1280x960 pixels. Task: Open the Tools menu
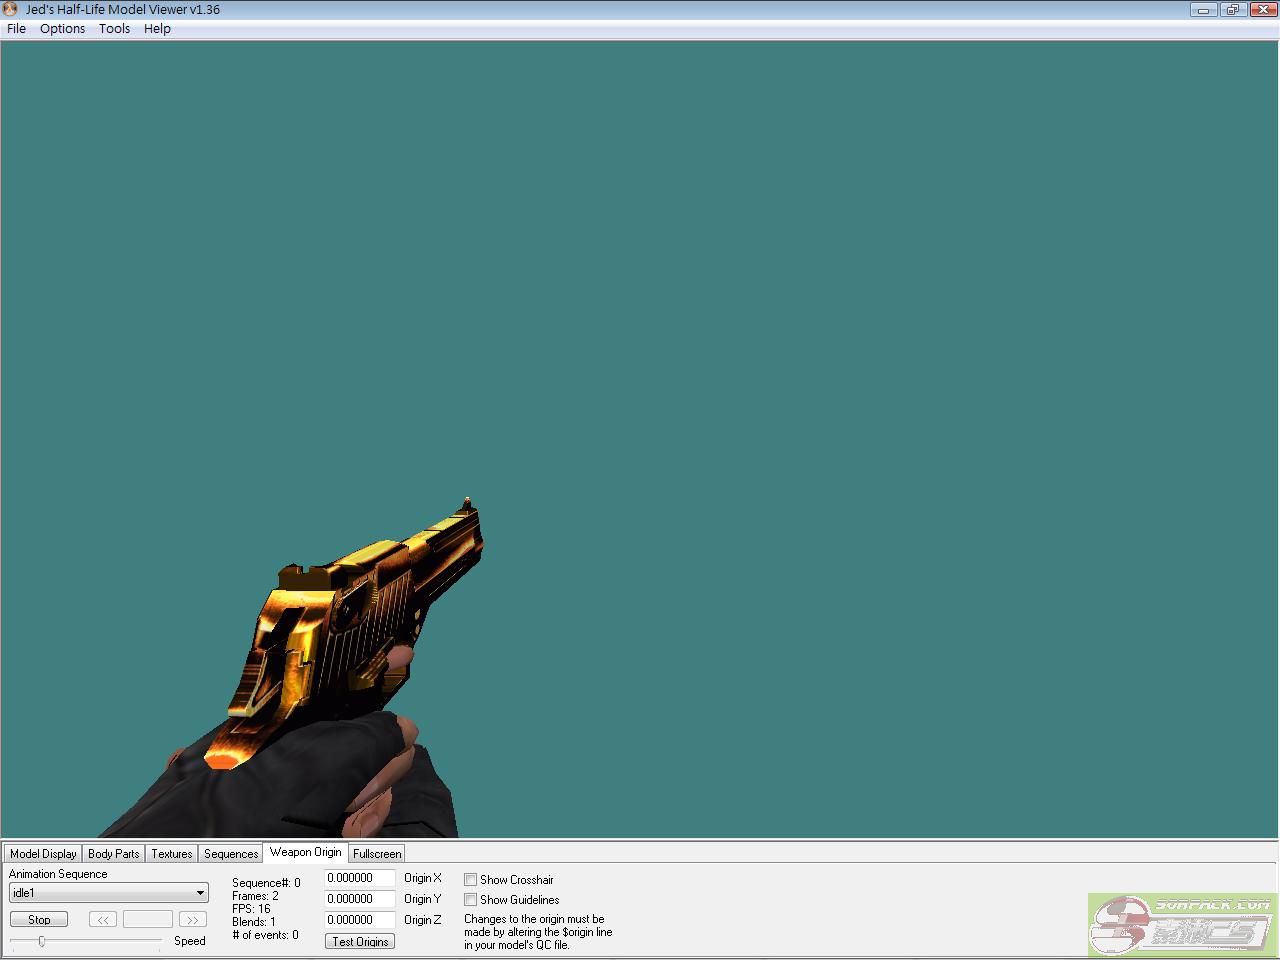coord(114,29)
